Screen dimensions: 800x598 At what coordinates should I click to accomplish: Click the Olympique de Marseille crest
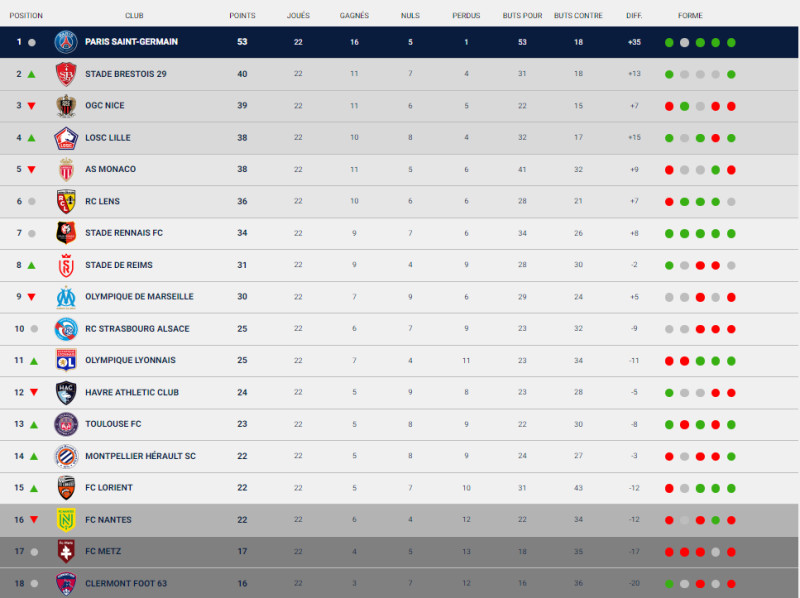click(x=66, y=297)
